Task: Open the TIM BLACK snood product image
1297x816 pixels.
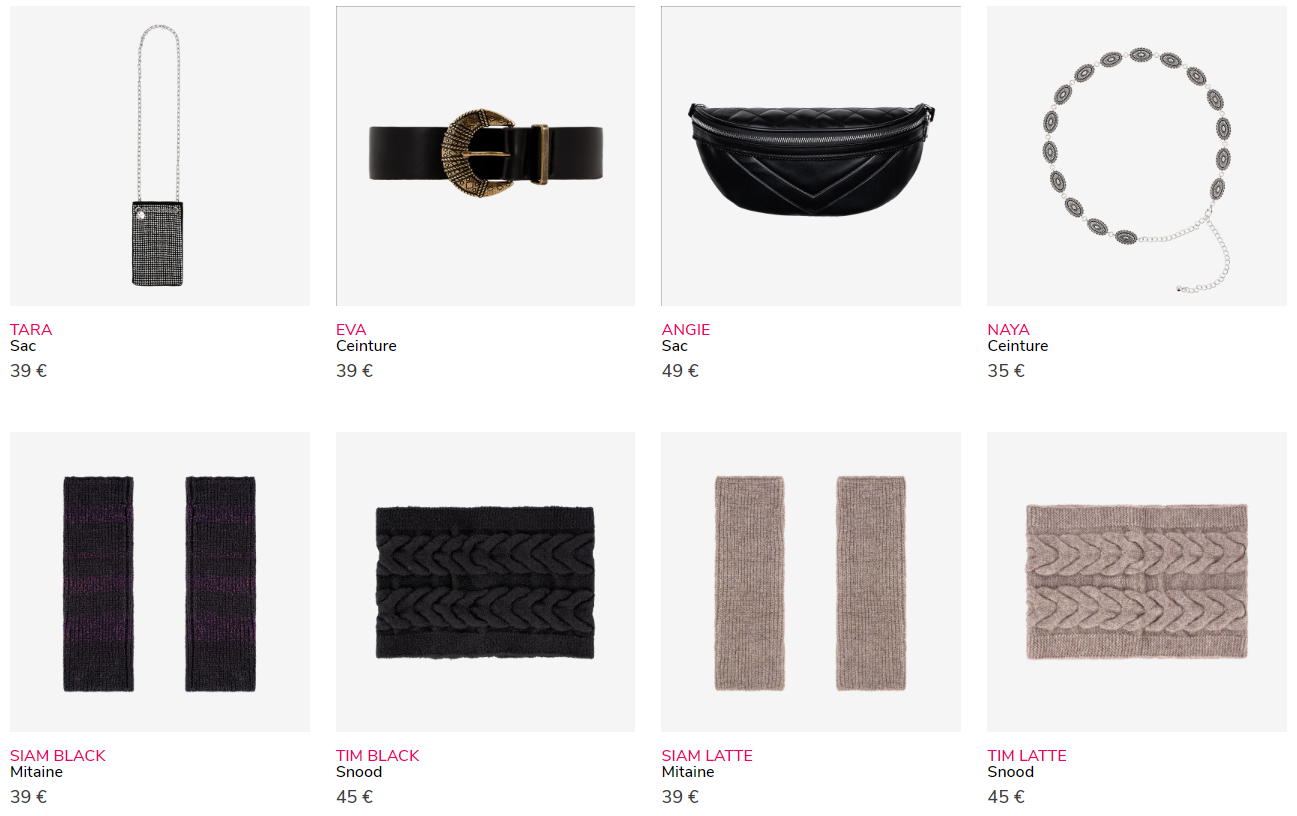Action: (485, 582)
